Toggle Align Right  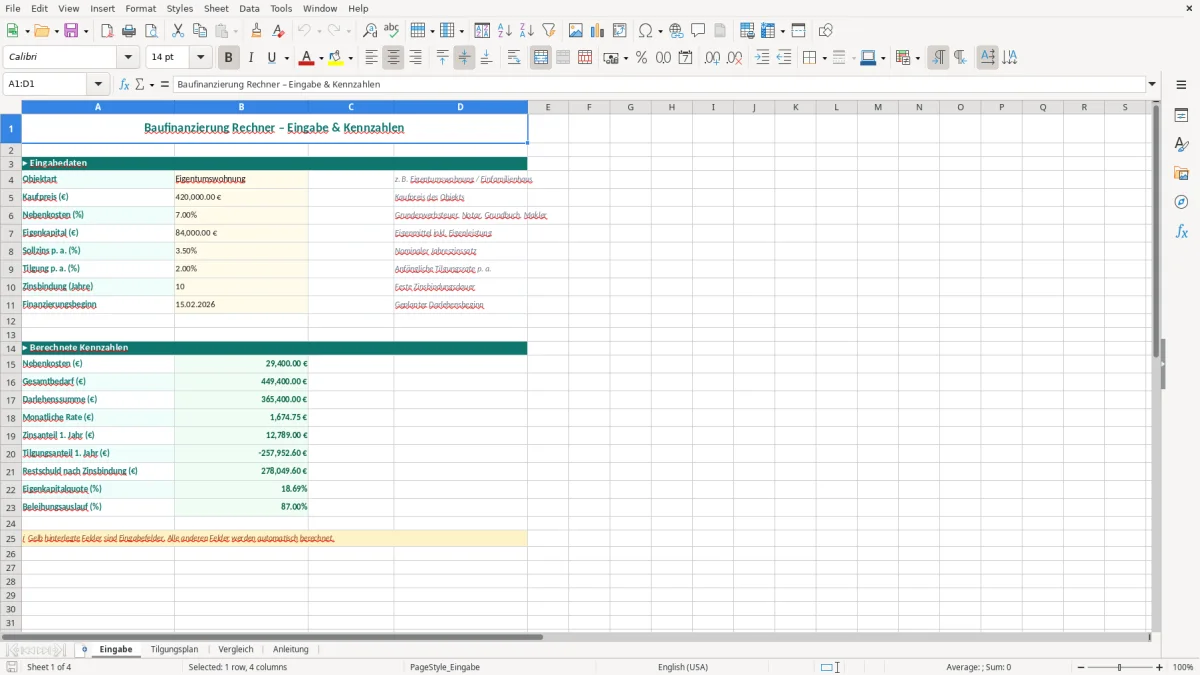(x=416, y=58)
